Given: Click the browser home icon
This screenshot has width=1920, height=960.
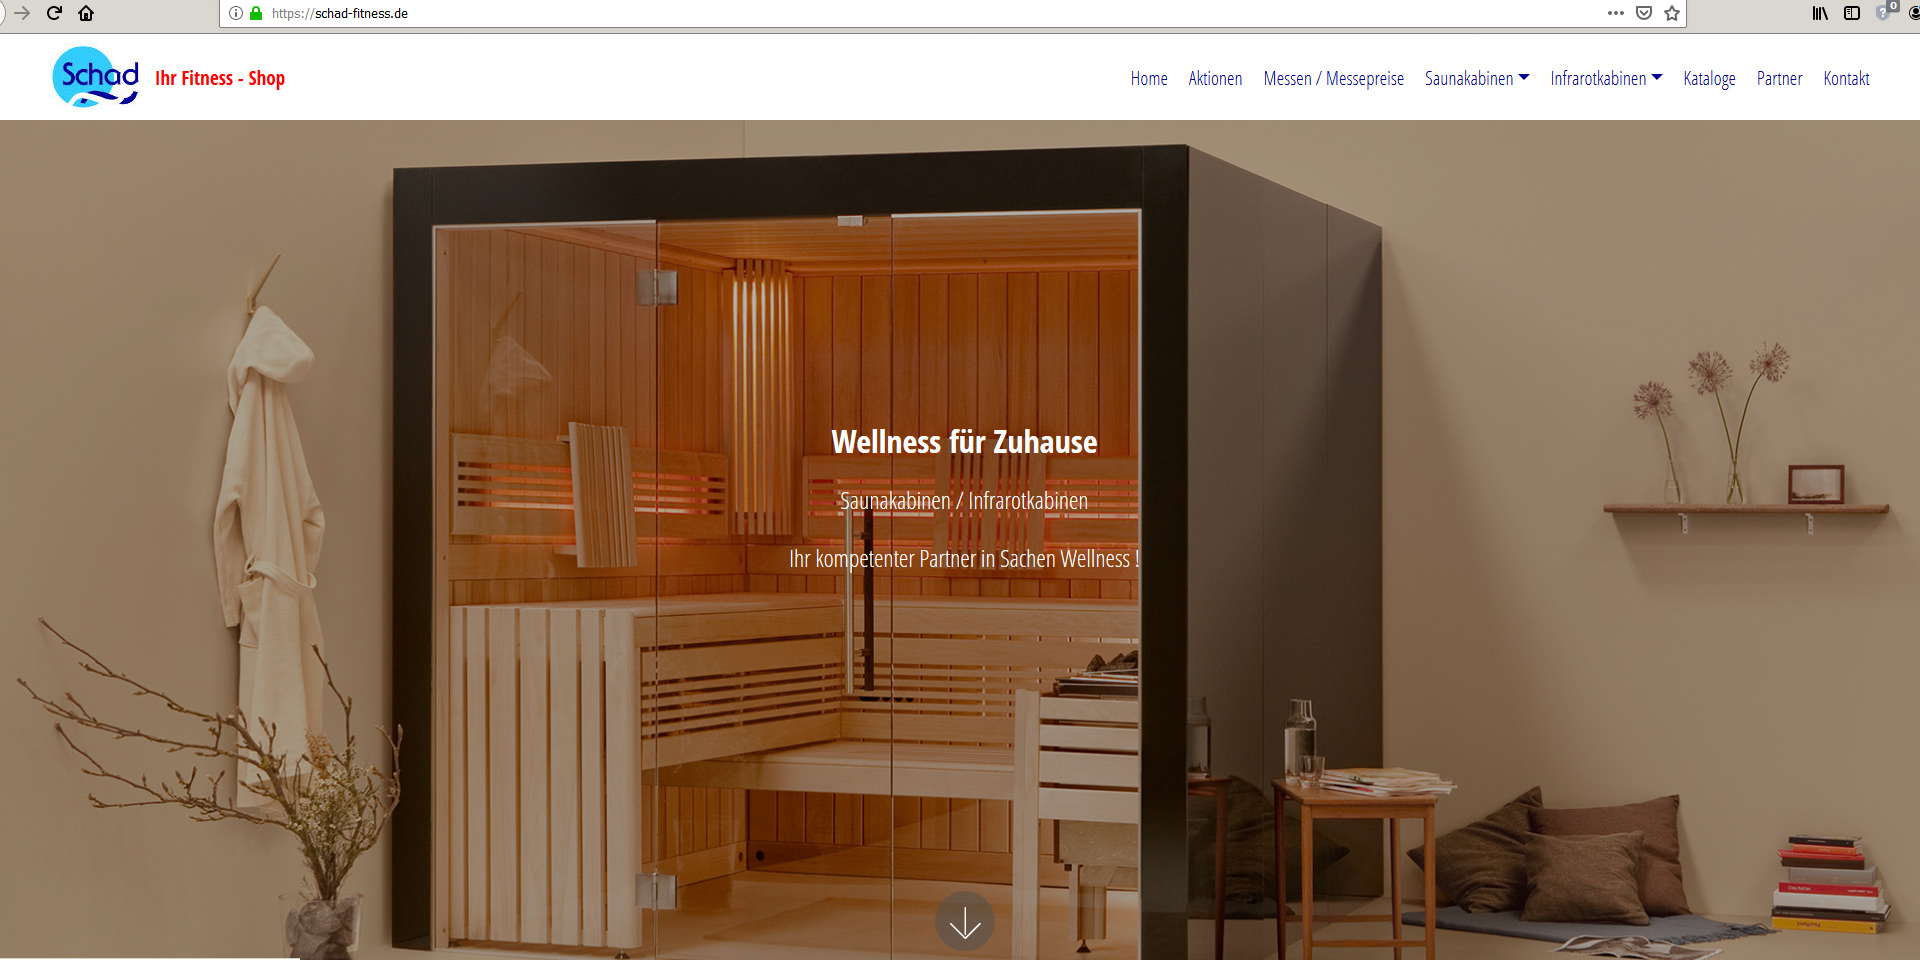Looking at the screenshot, I should [86, 13].
